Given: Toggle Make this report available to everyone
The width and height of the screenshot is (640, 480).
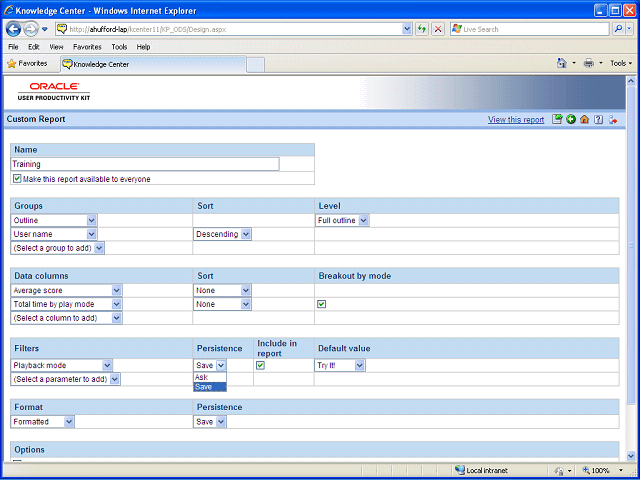Looking at the screenshot, I should pos(17,179).
